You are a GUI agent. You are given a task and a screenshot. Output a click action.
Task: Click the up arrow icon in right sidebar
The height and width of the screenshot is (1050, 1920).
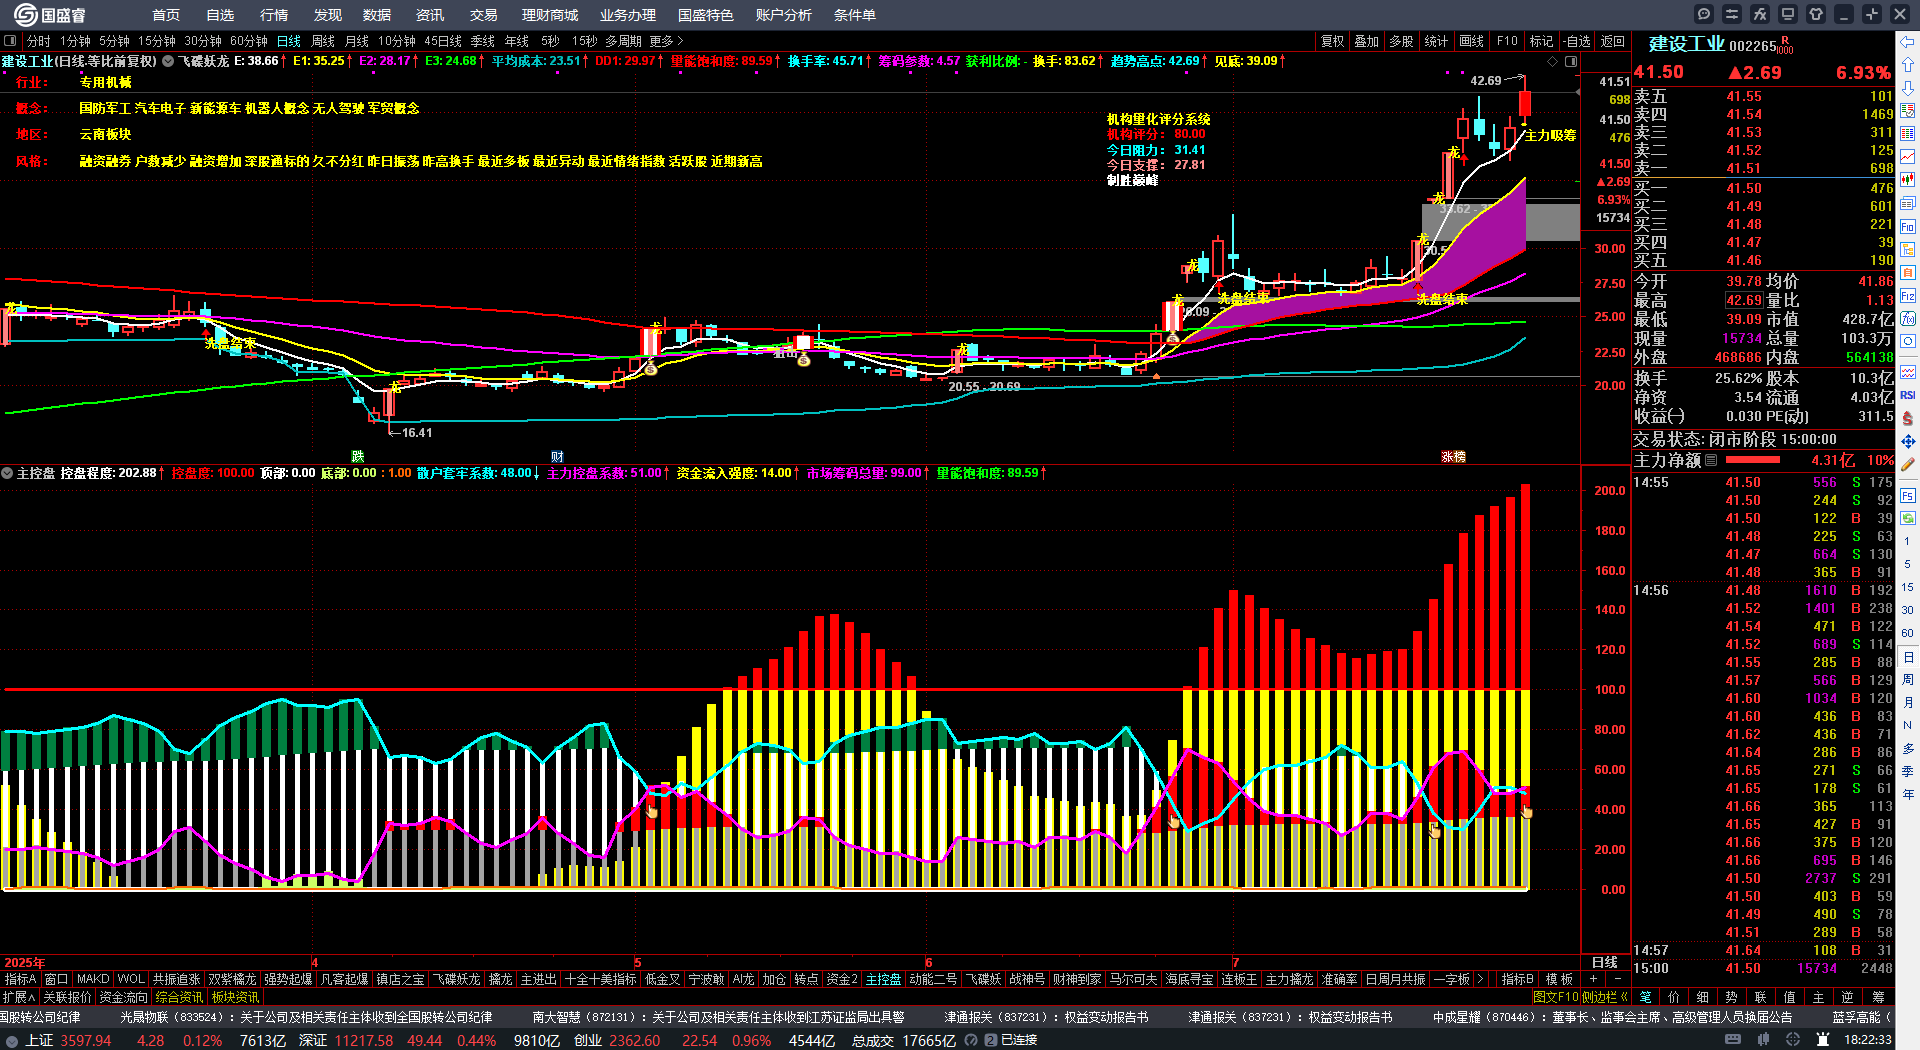coord(1908,65)
